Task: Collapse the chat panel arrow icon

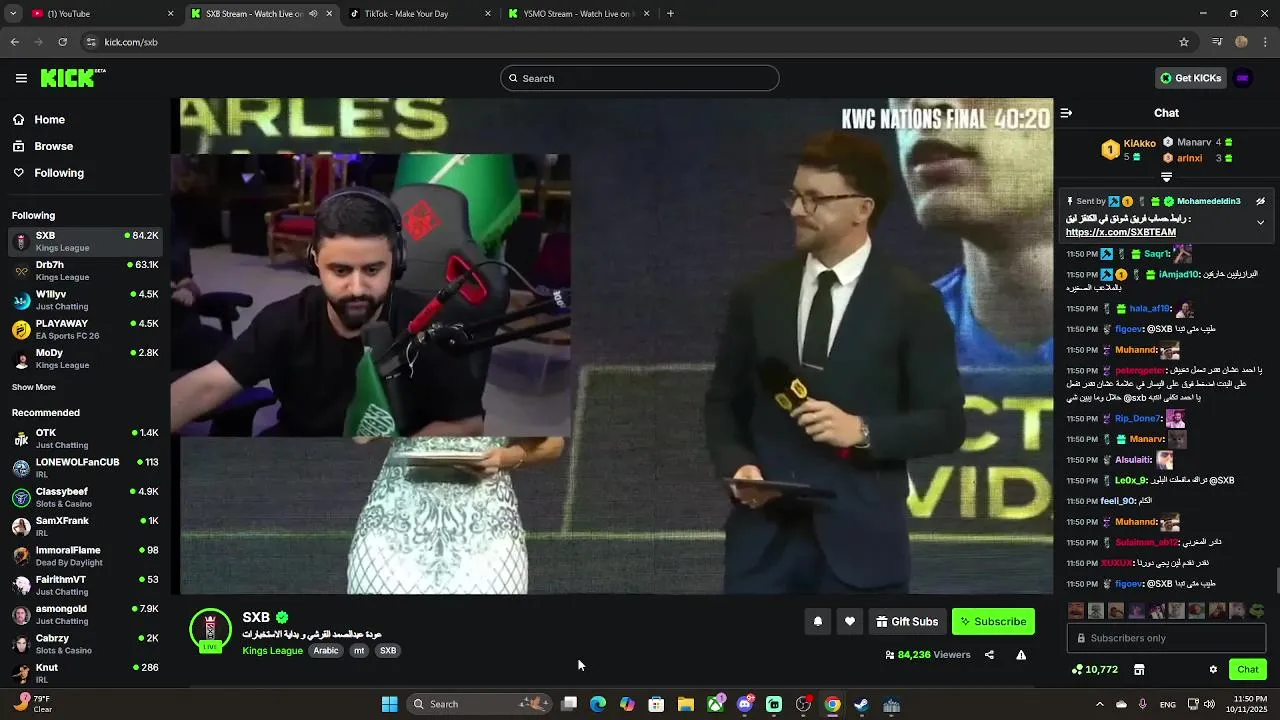Action: click(x=1066, y=113)
